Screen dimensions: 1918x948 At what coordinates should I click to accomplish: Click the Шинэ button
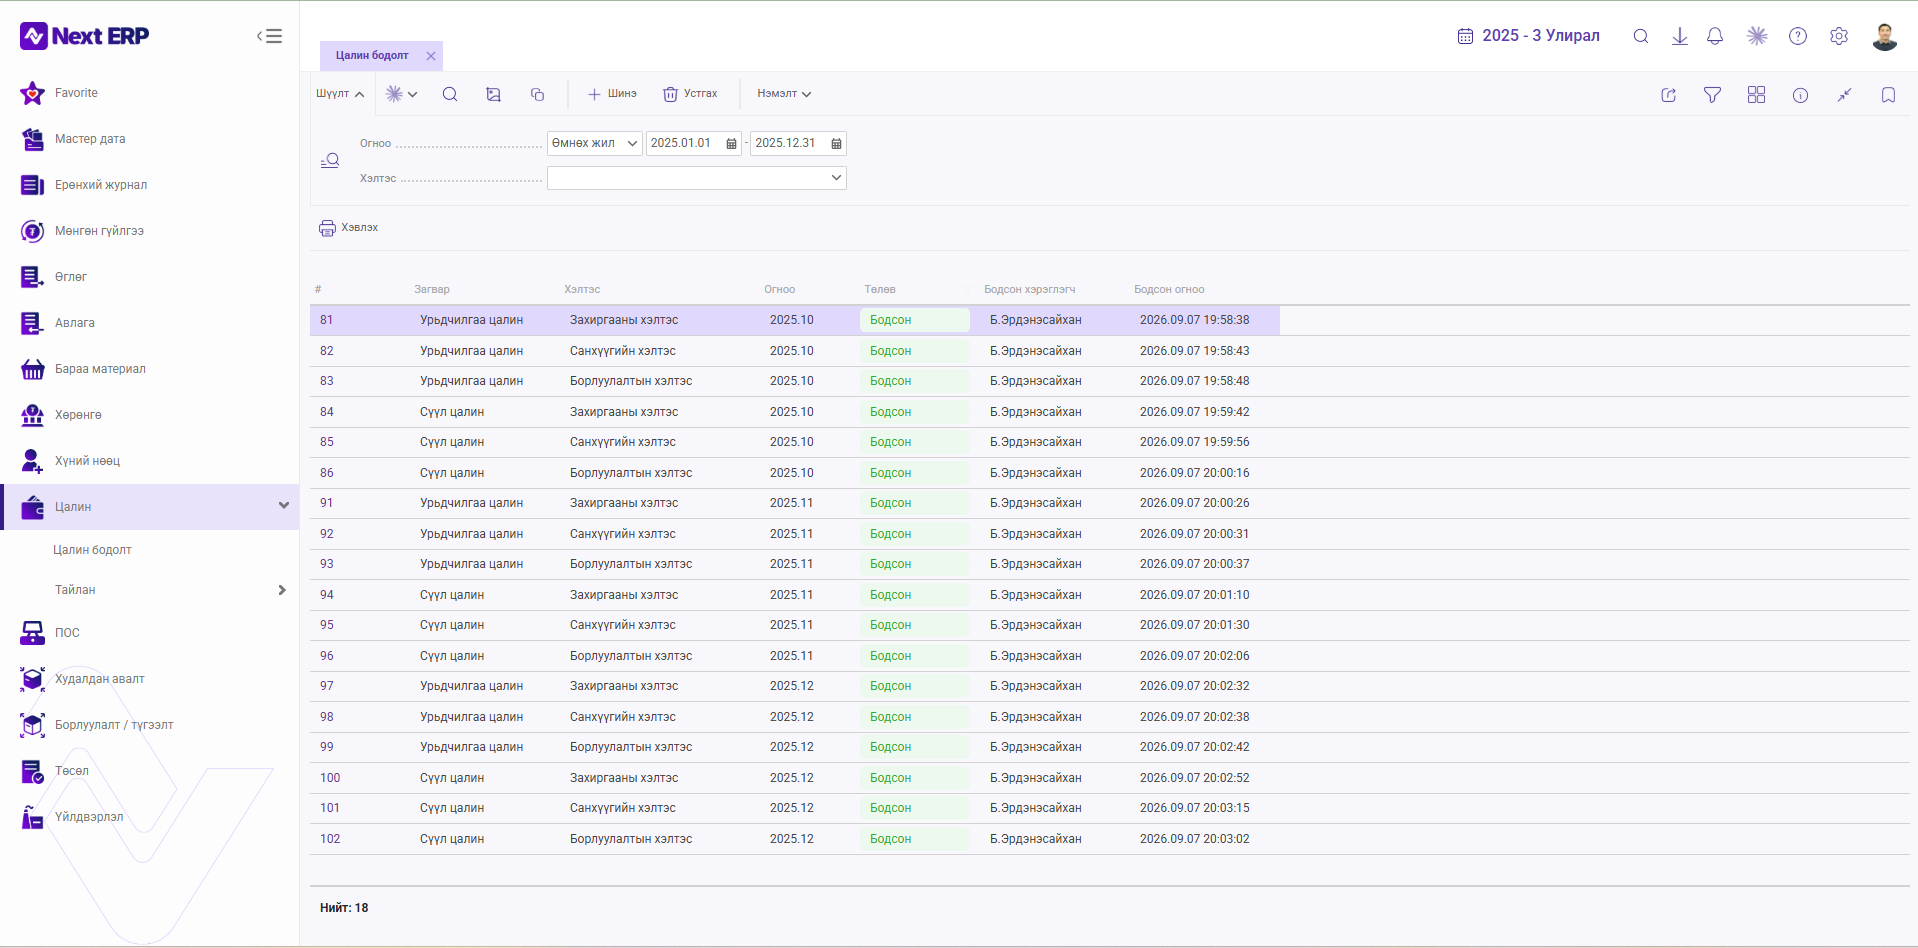point(612,94)
